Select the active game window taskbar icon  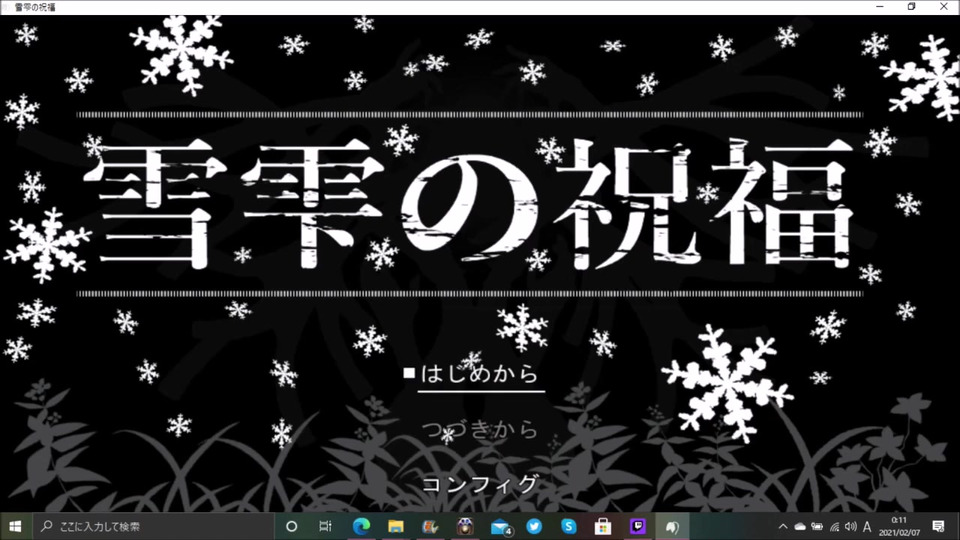click(x=672, y=527)
